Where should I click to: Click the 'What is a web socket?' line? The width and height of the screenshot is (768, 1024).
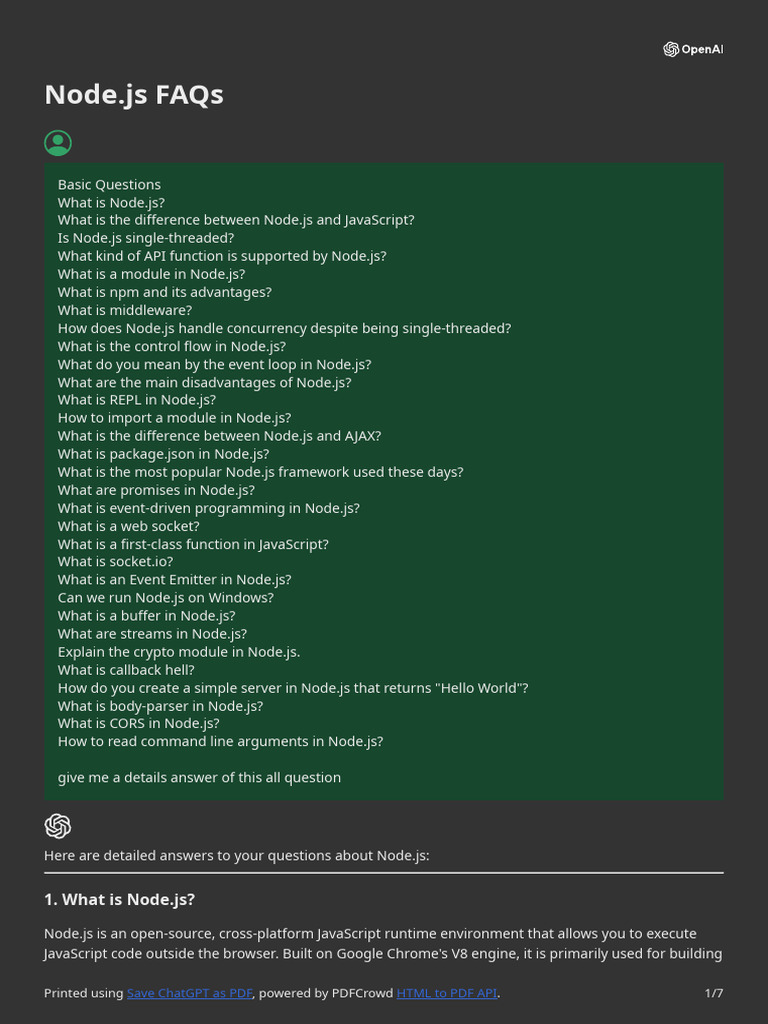[x=128, y=526]
